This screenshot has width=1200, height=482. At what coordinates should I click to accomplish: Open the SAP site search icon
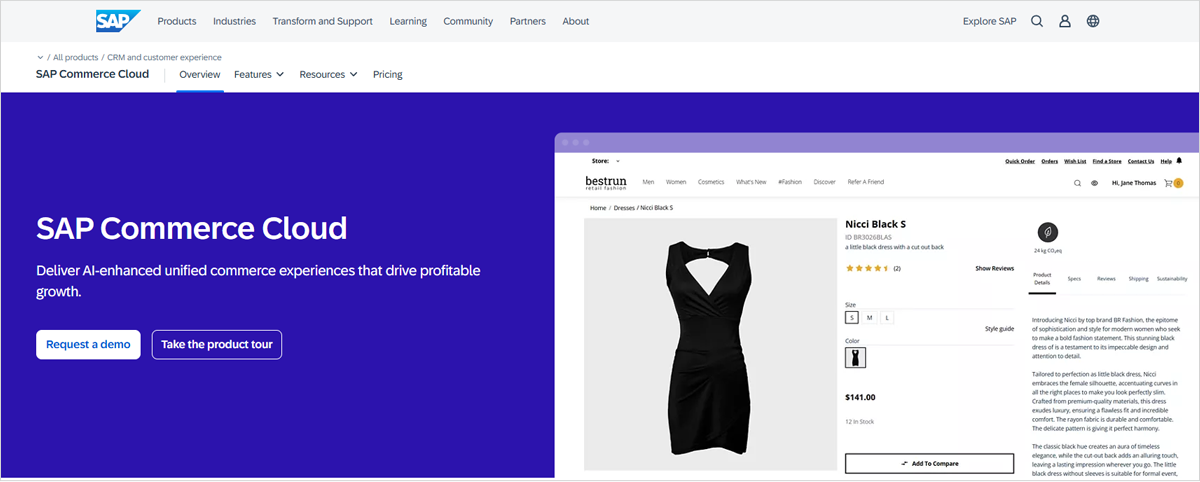click(1037, 21)
